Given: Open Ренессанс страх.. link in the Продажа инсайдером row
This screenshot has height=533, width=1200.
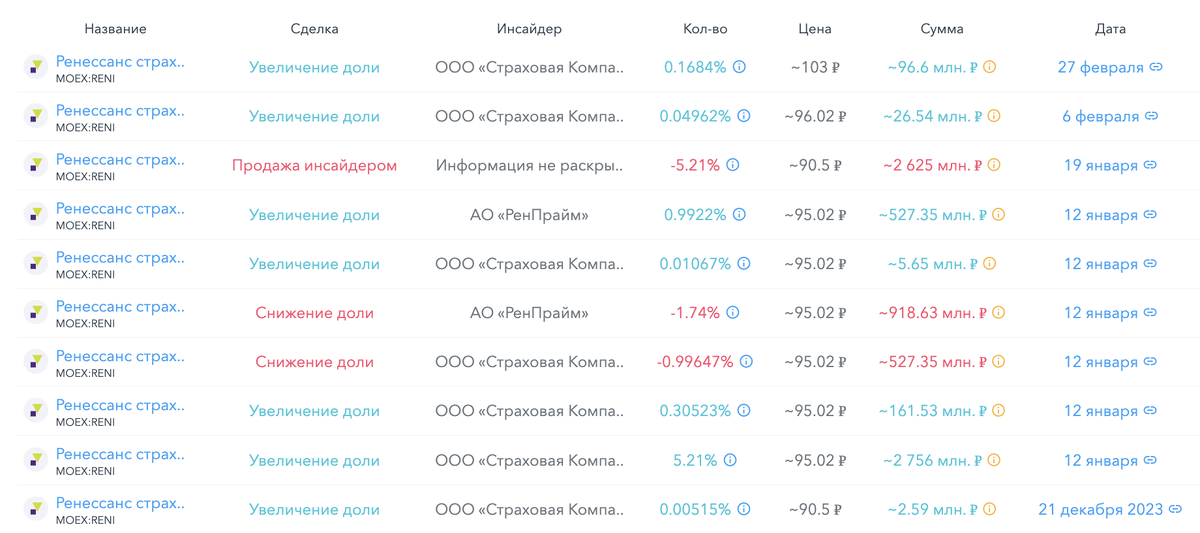Looking at the screenshot, I should [x=120, y=159].
